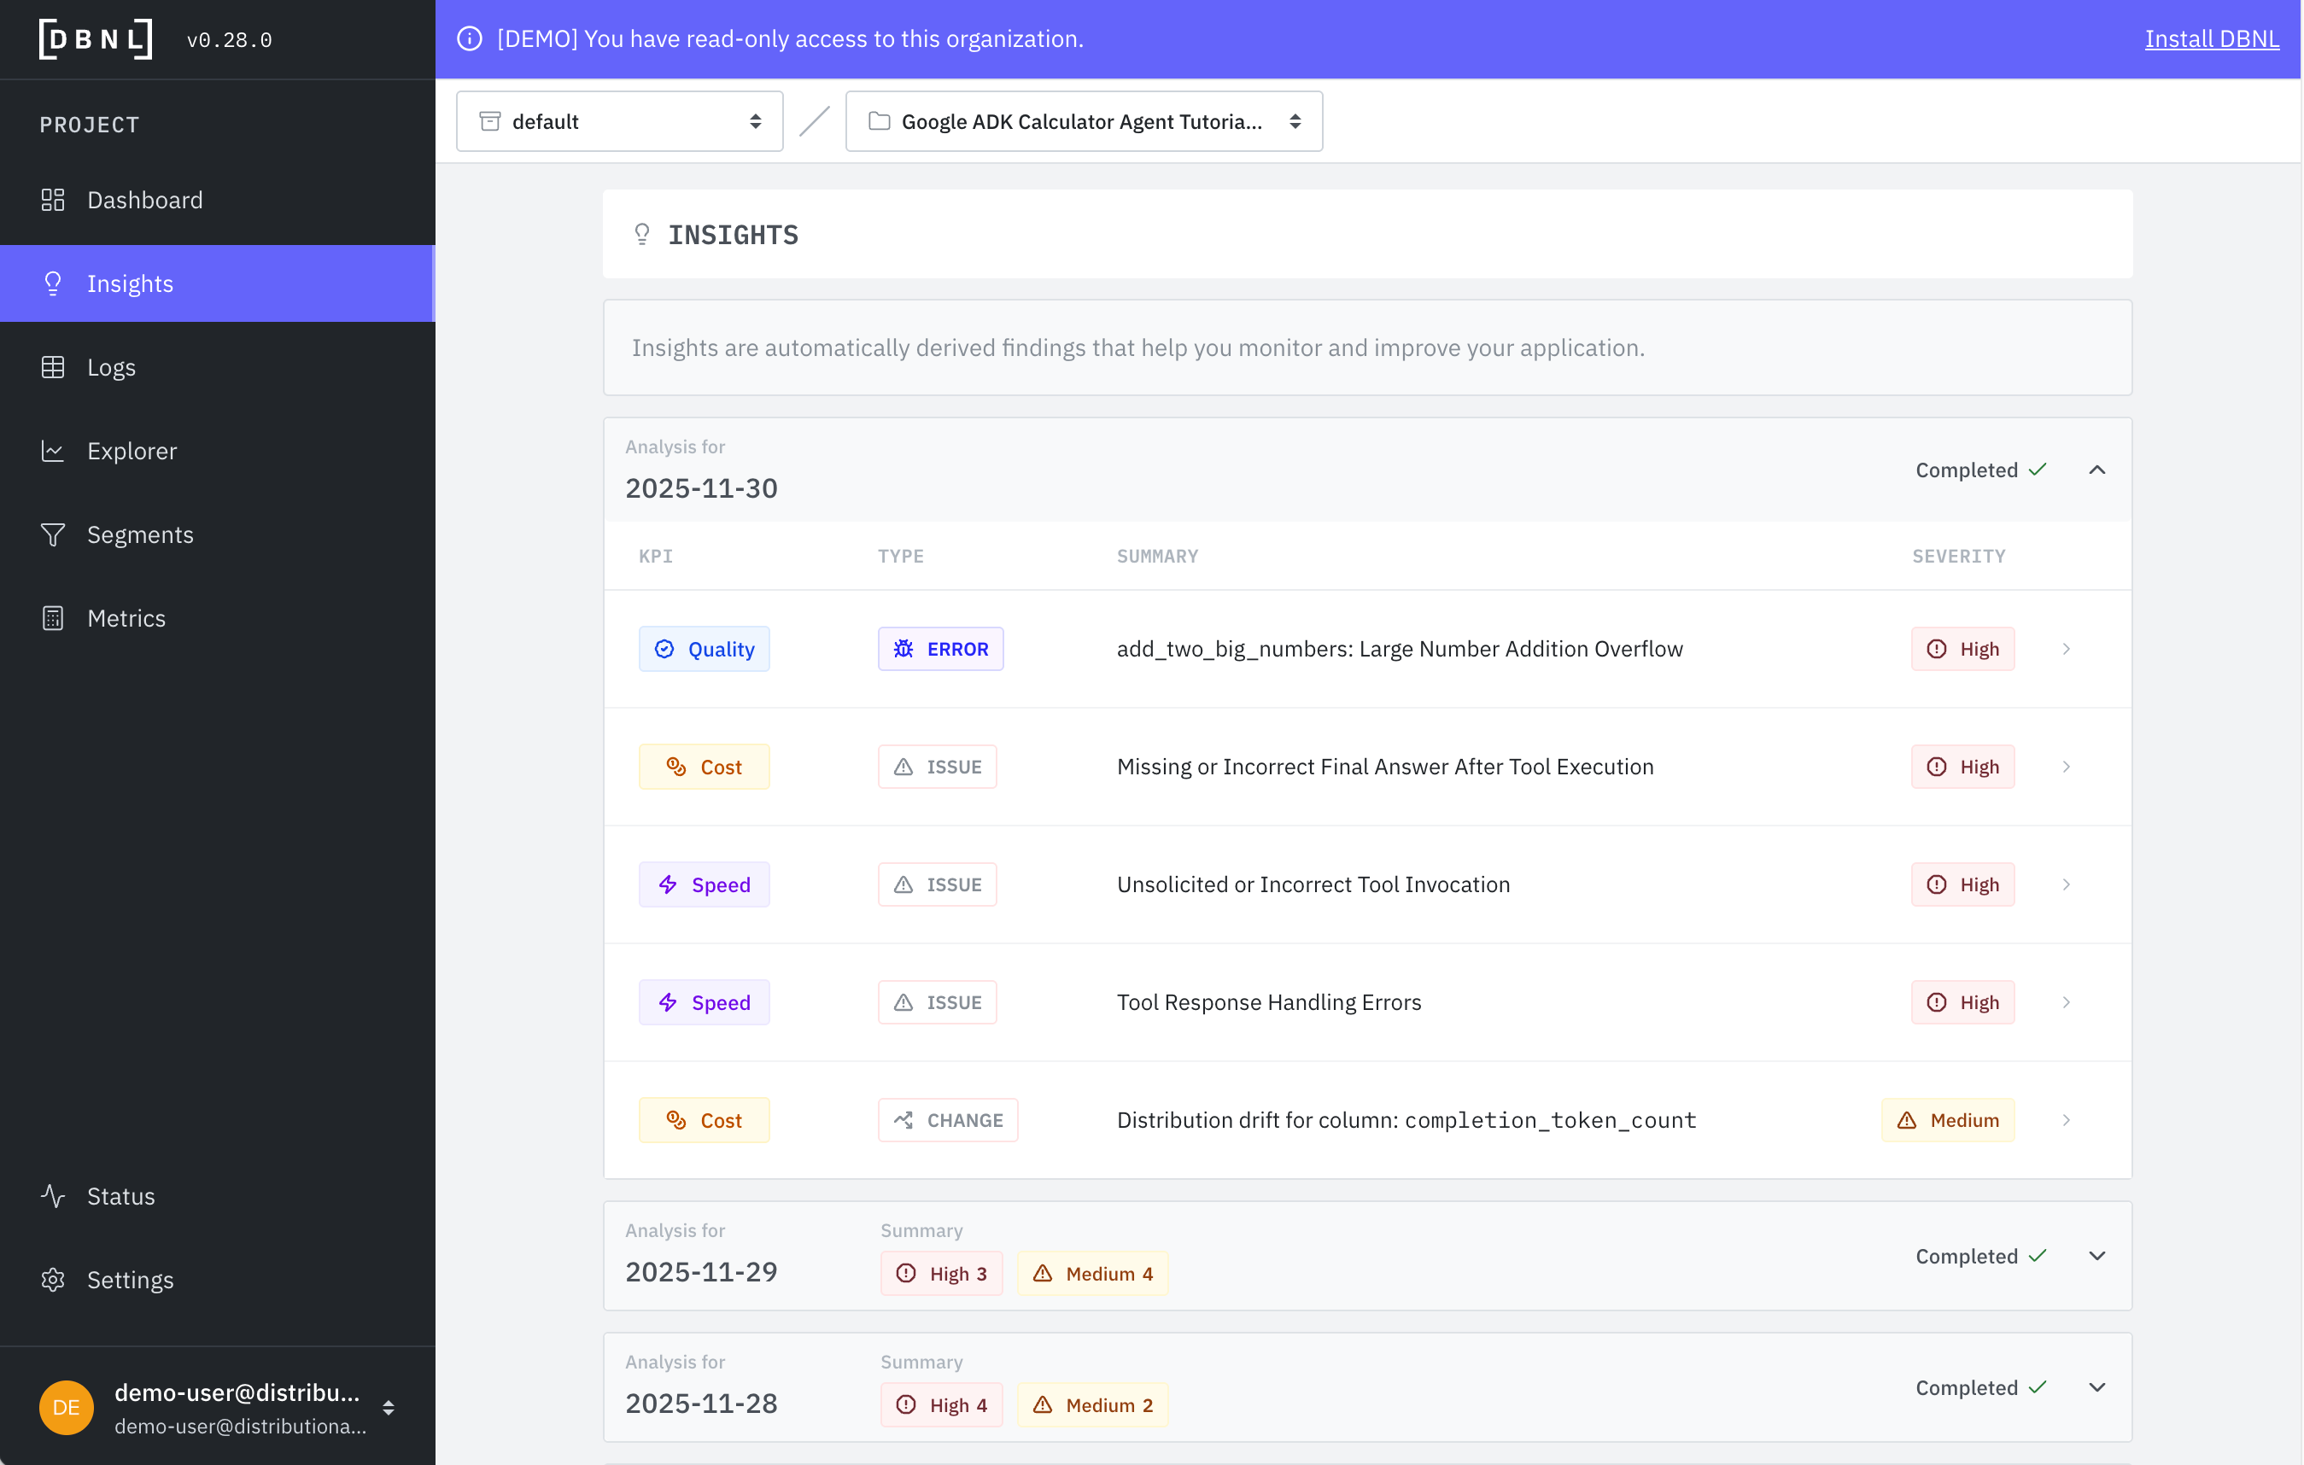Screen dimensions: 2304x1465
Task: Click the Dashboard grid icon in sidebar
Action: point(53,200)
